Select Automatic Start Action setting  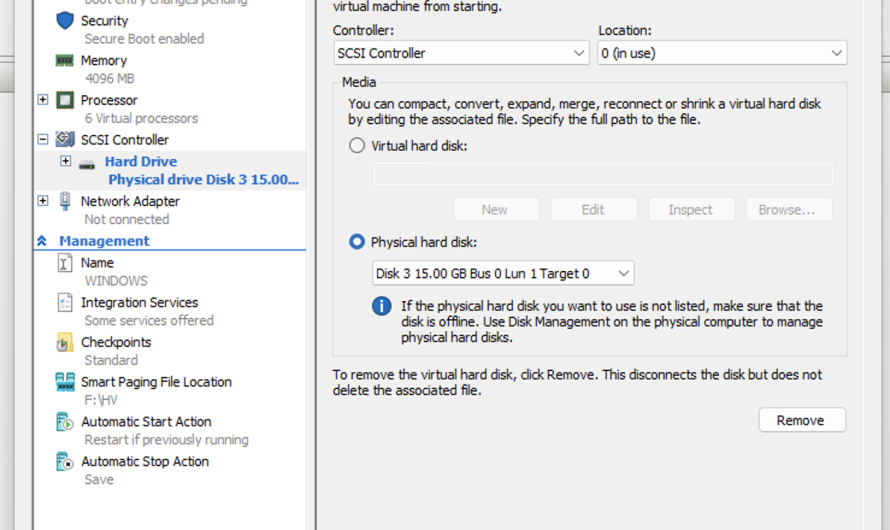click(146, 422)
